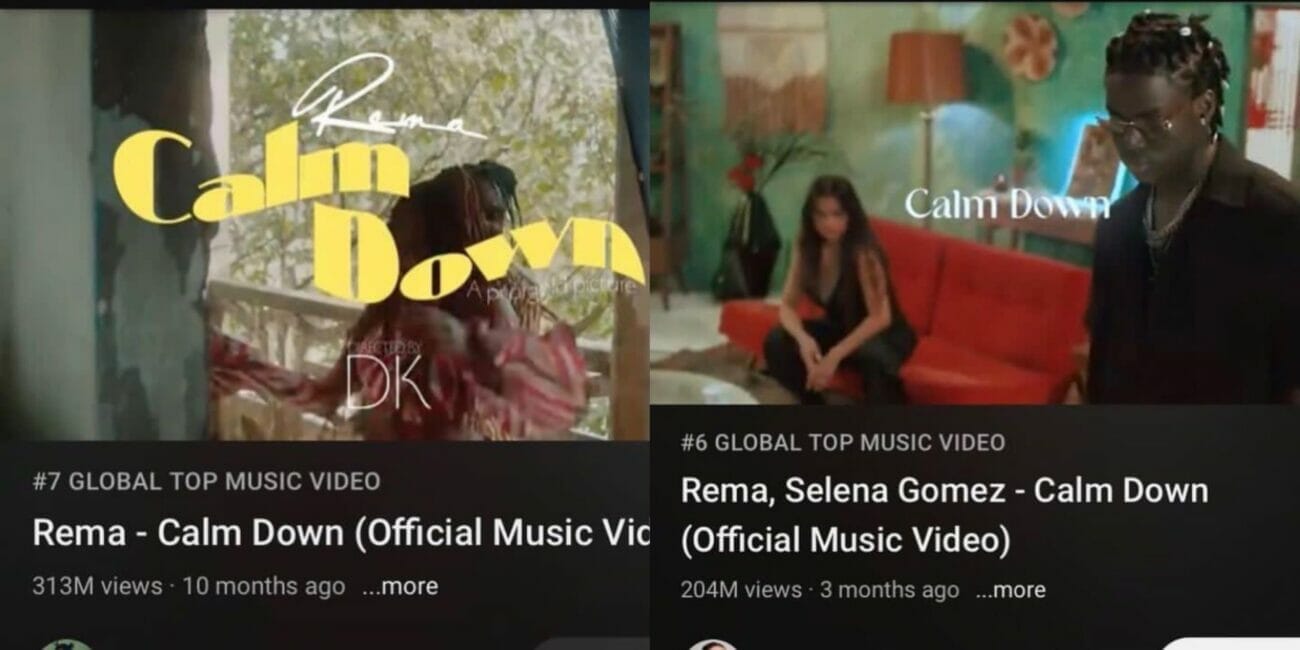Open the channel avatar under the Selena Gomez video
Screen dimensions: 1300x650
coord(713,644)
